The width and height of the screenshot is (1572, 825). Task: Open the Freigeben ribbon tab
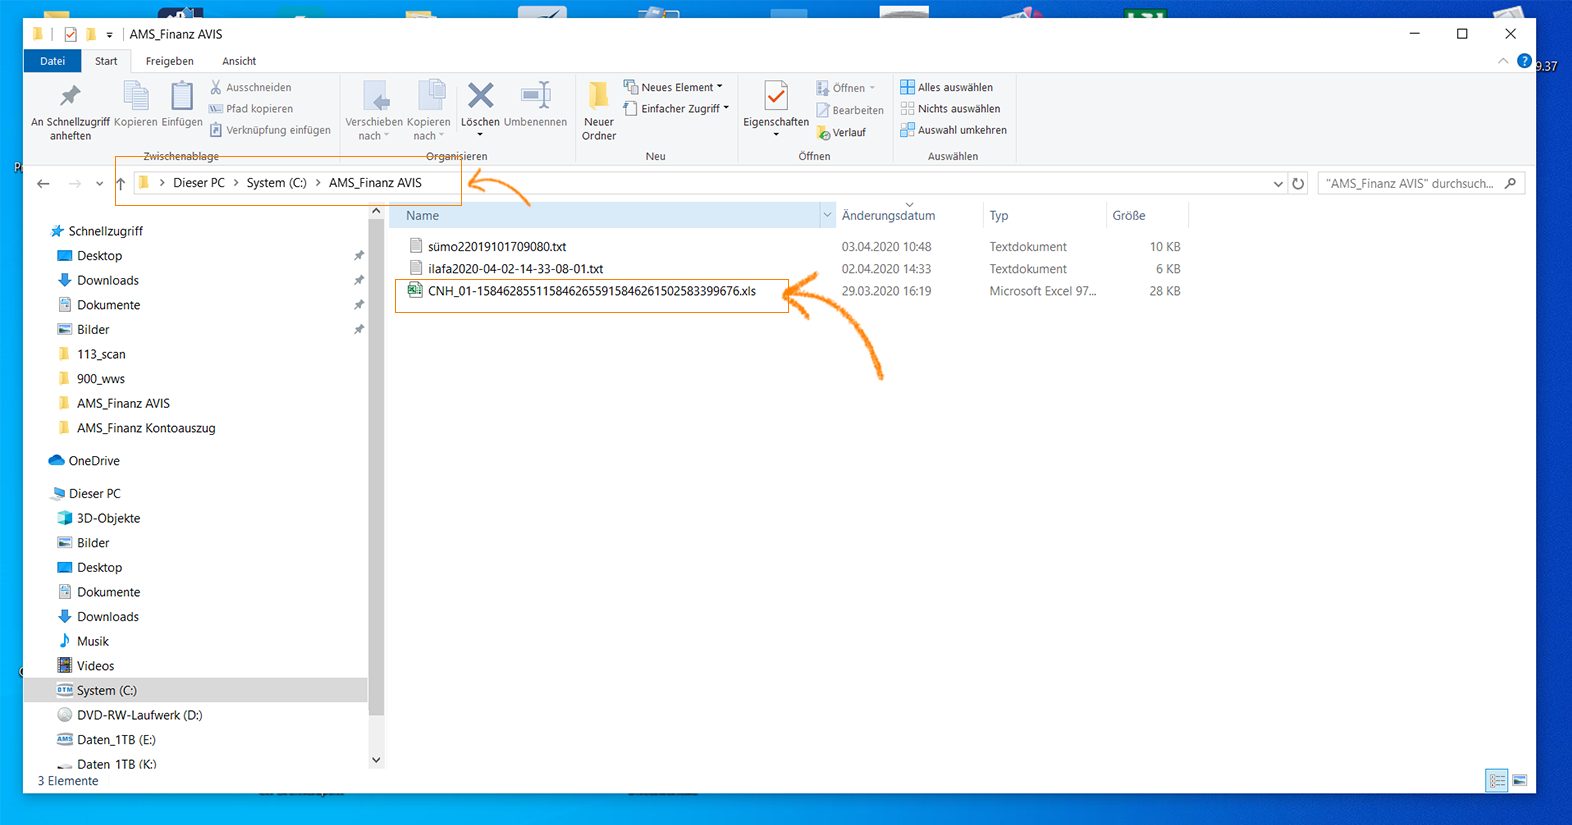(x=169, y=61)
